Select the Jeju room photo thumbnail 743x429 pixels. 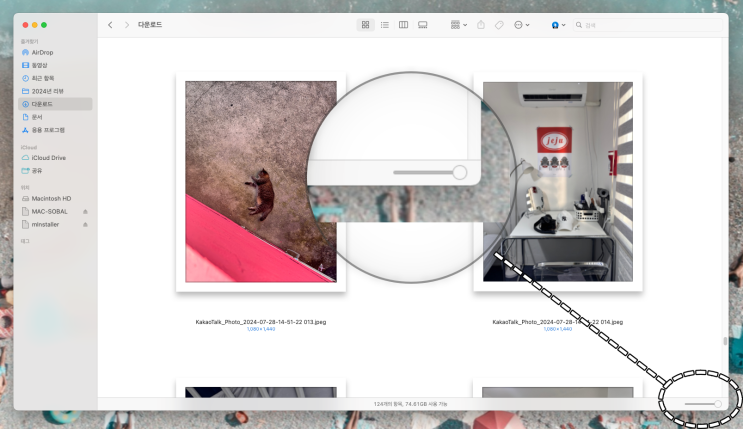558,182
